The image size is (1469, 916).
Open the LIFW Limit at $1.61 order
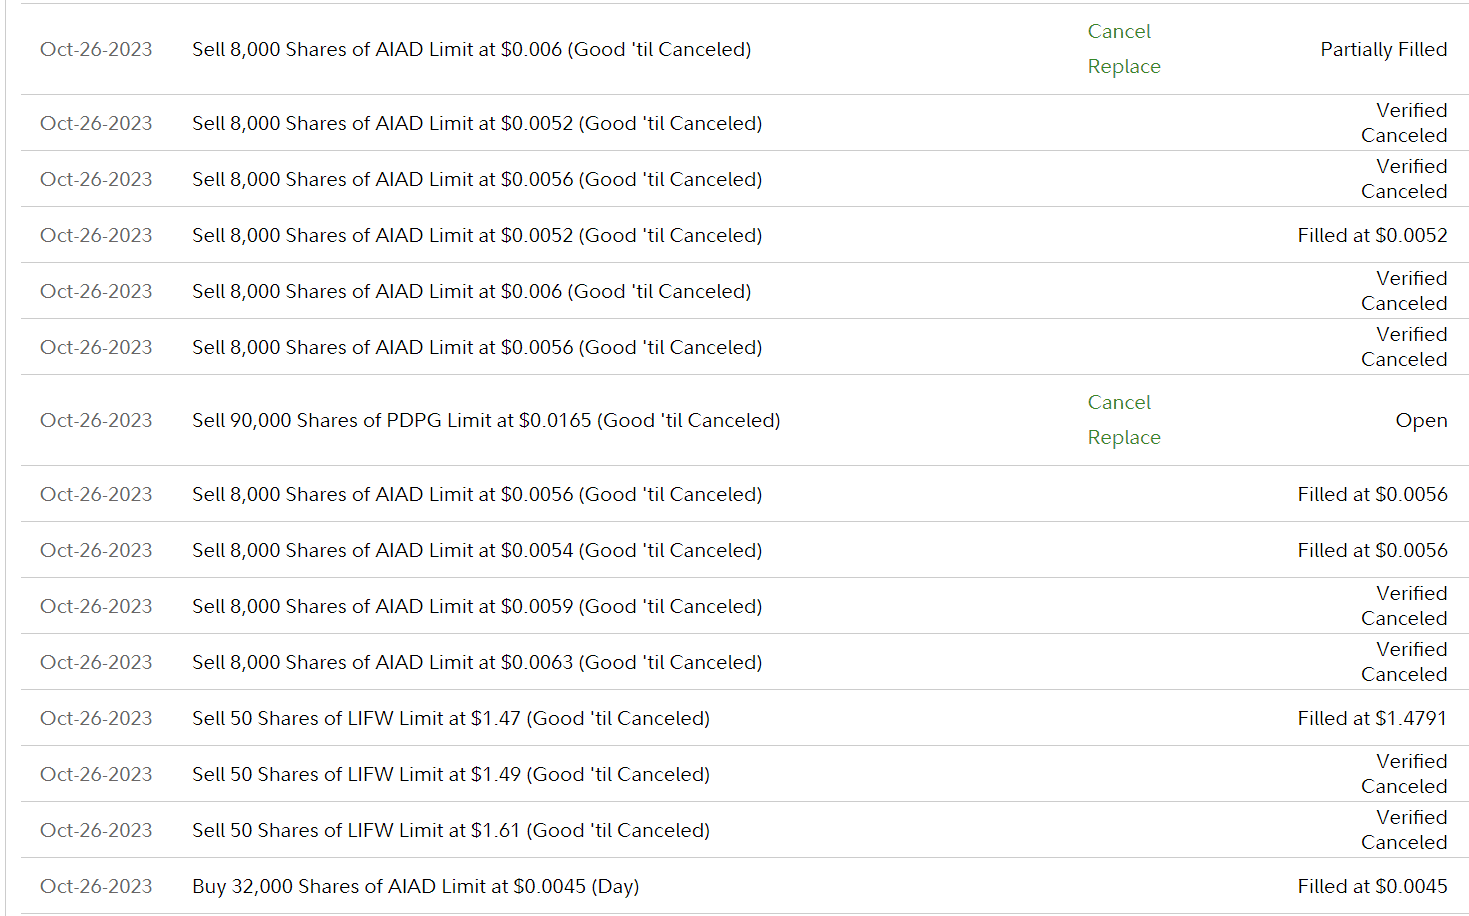451,831
